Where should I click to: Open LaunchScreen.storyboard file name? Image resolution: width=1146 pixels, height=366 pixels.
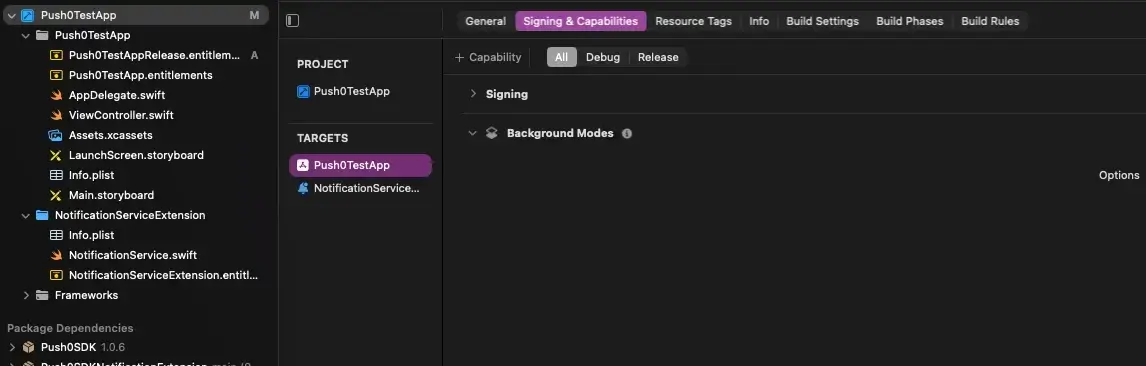(x=136, y=155)
